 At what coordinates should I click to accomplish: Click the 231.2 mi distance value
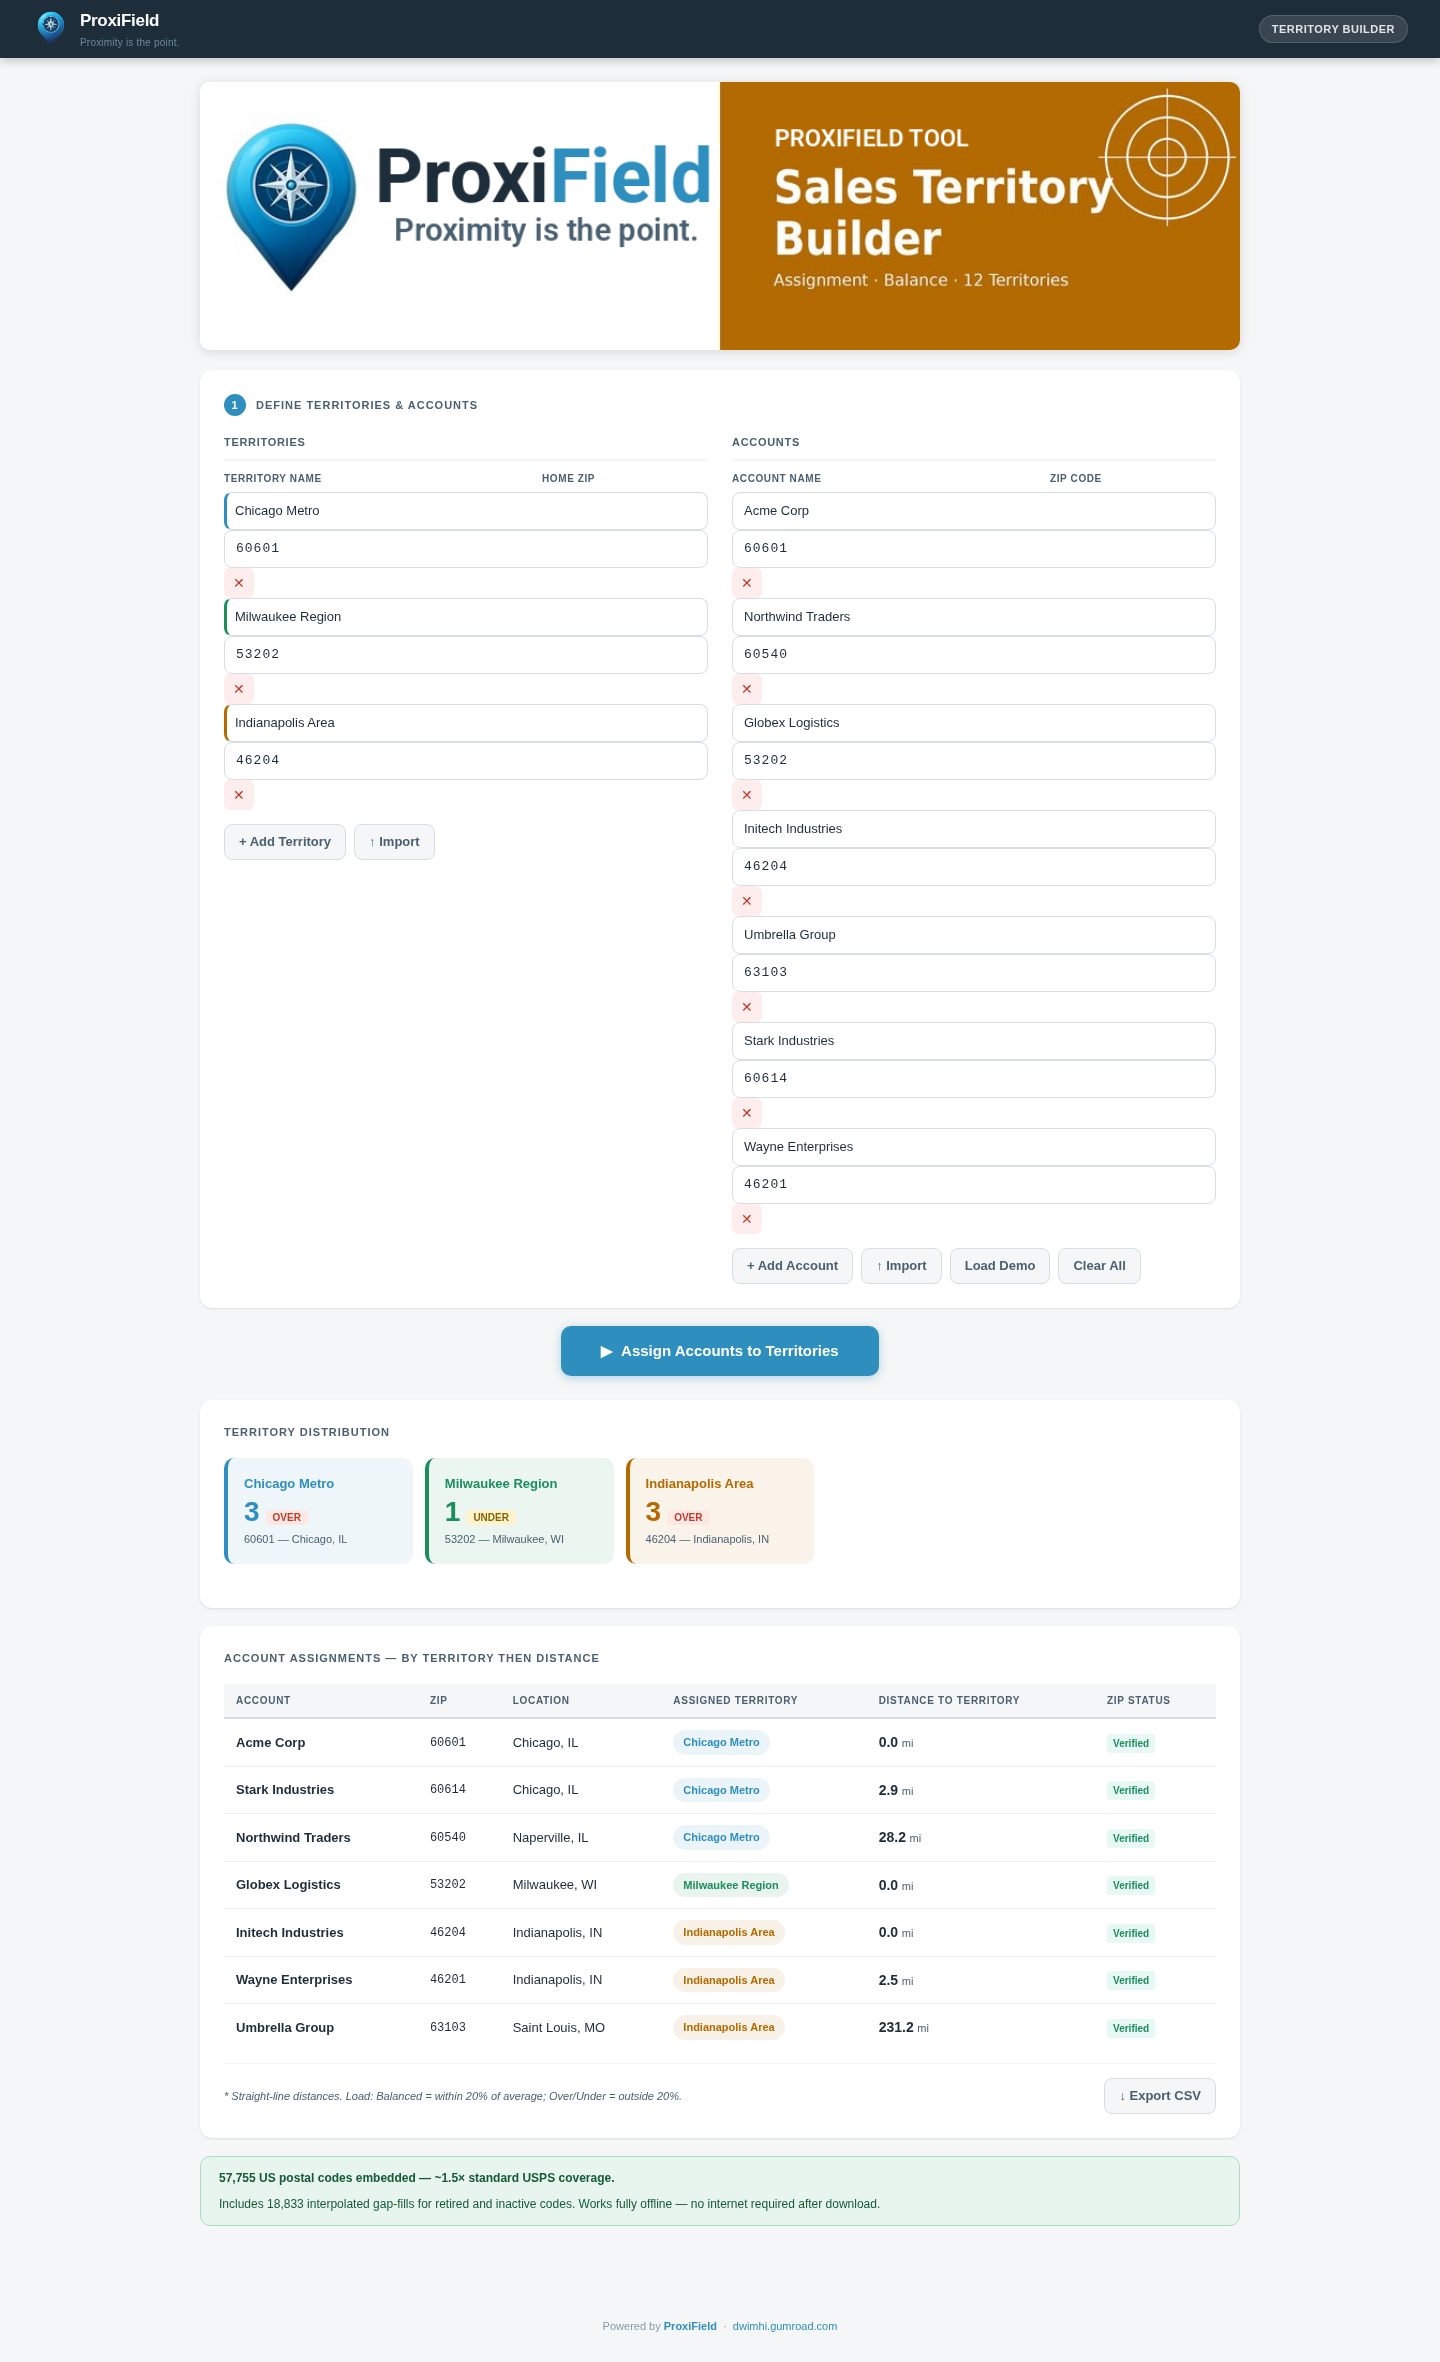tap(903, 2027)
